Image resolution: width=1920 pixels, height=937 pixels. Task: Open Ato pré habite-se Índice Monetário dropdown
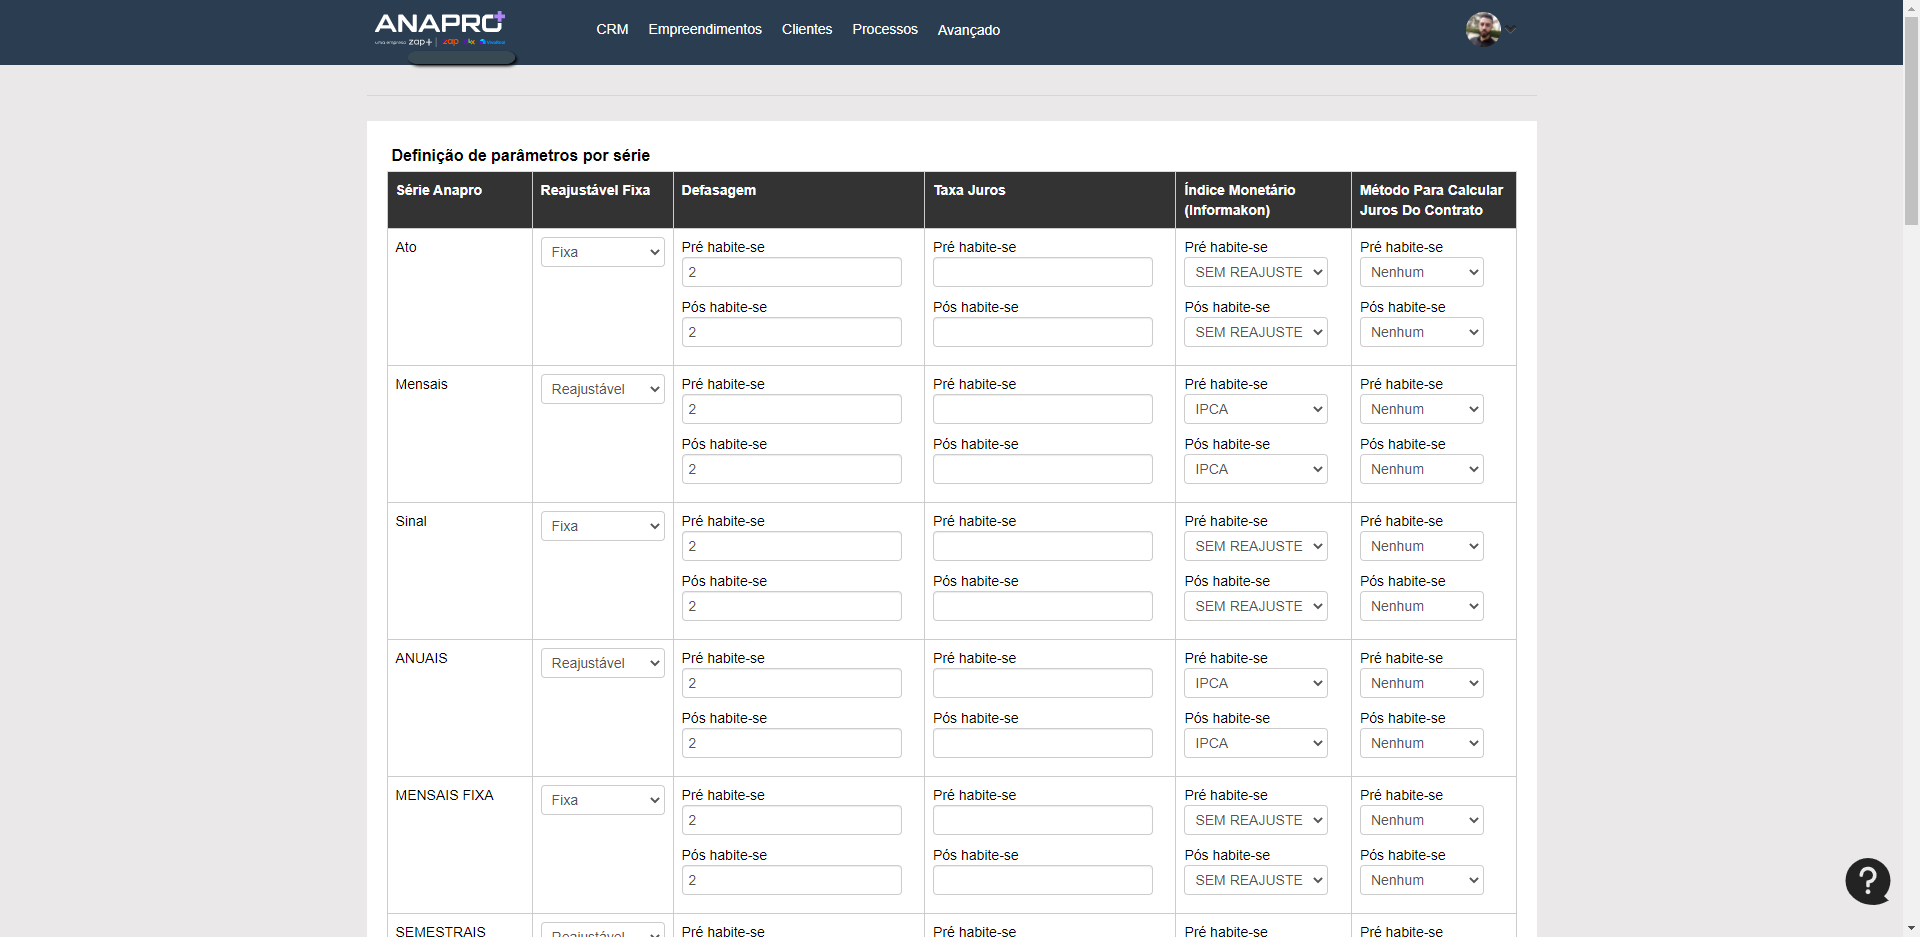point(1255,272)
